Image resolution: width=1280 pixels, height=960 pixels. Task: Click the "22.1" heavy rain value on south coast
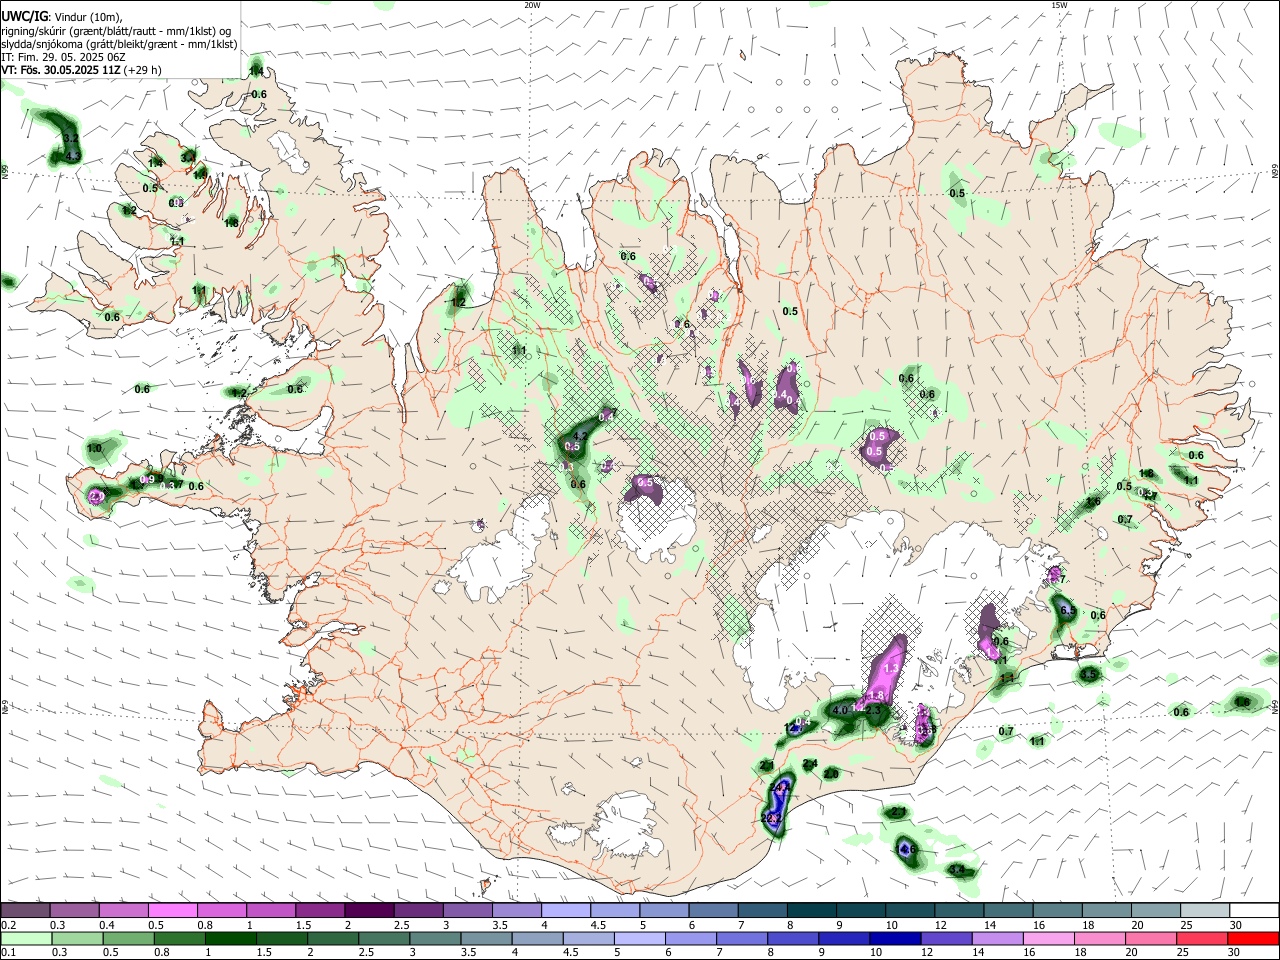coord(771,818)
